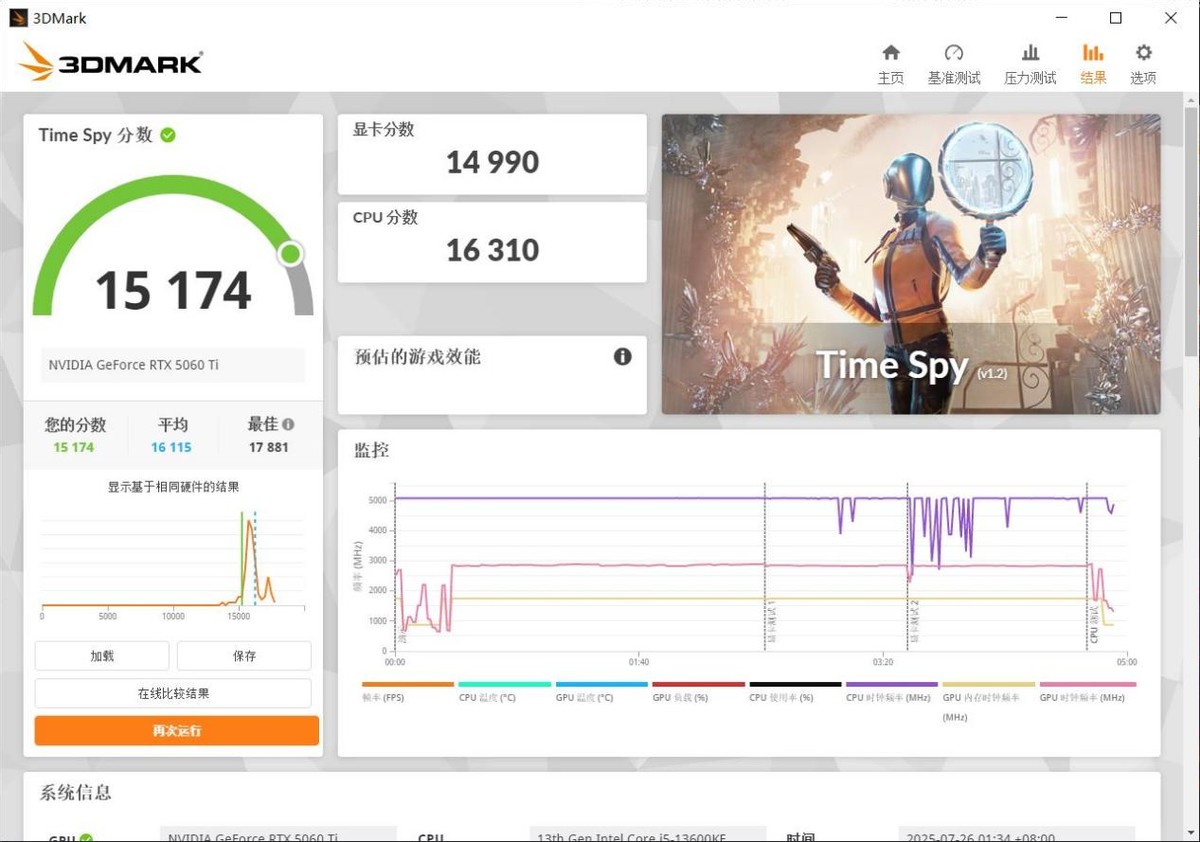Click the Time Spy (v1.2) banner image

tap(911, 264)
